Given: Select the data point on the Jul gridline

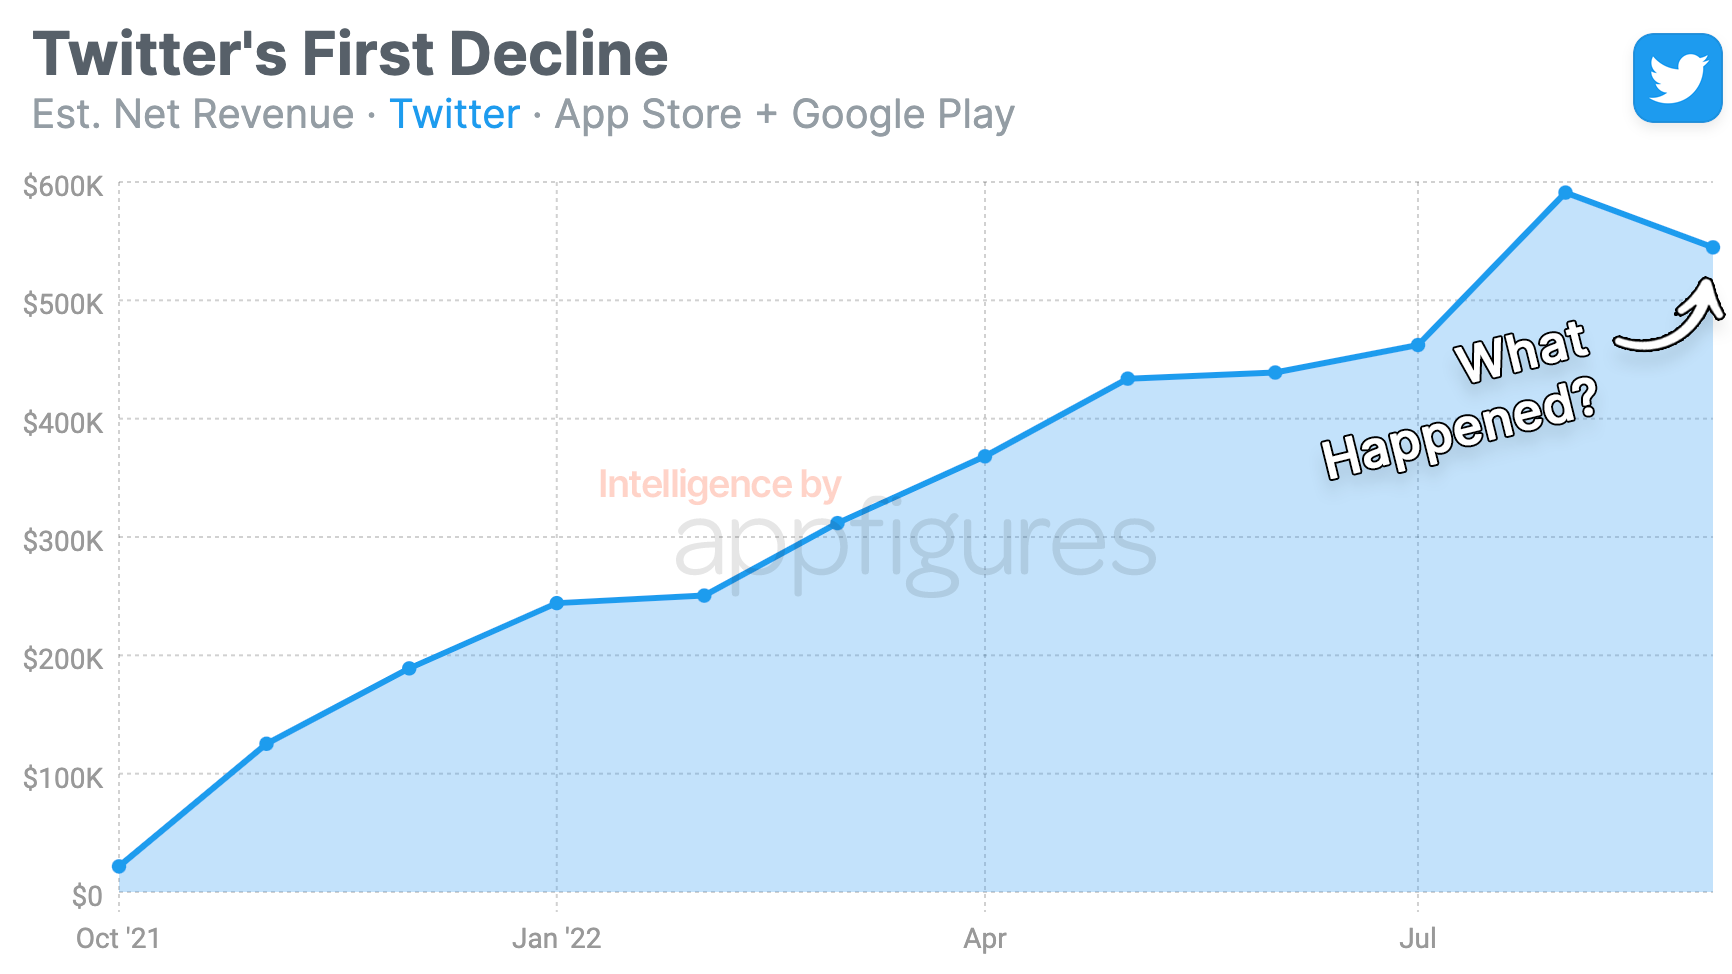Looking at the screenshot, I should click(1418, 345).
